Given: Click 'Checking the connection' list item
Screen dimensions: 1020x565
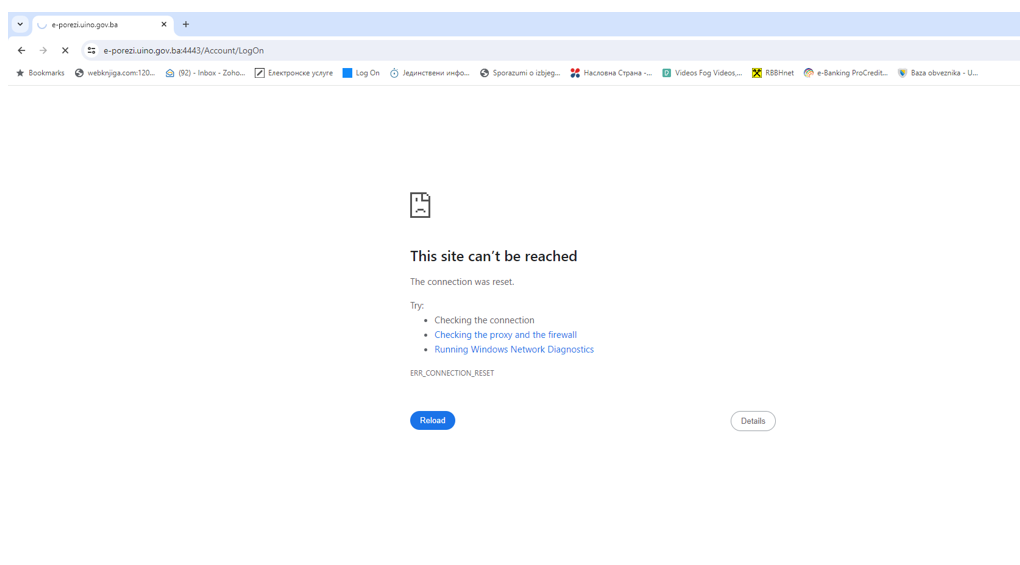Looking at the screenshot, I should [x=484, y=320].
